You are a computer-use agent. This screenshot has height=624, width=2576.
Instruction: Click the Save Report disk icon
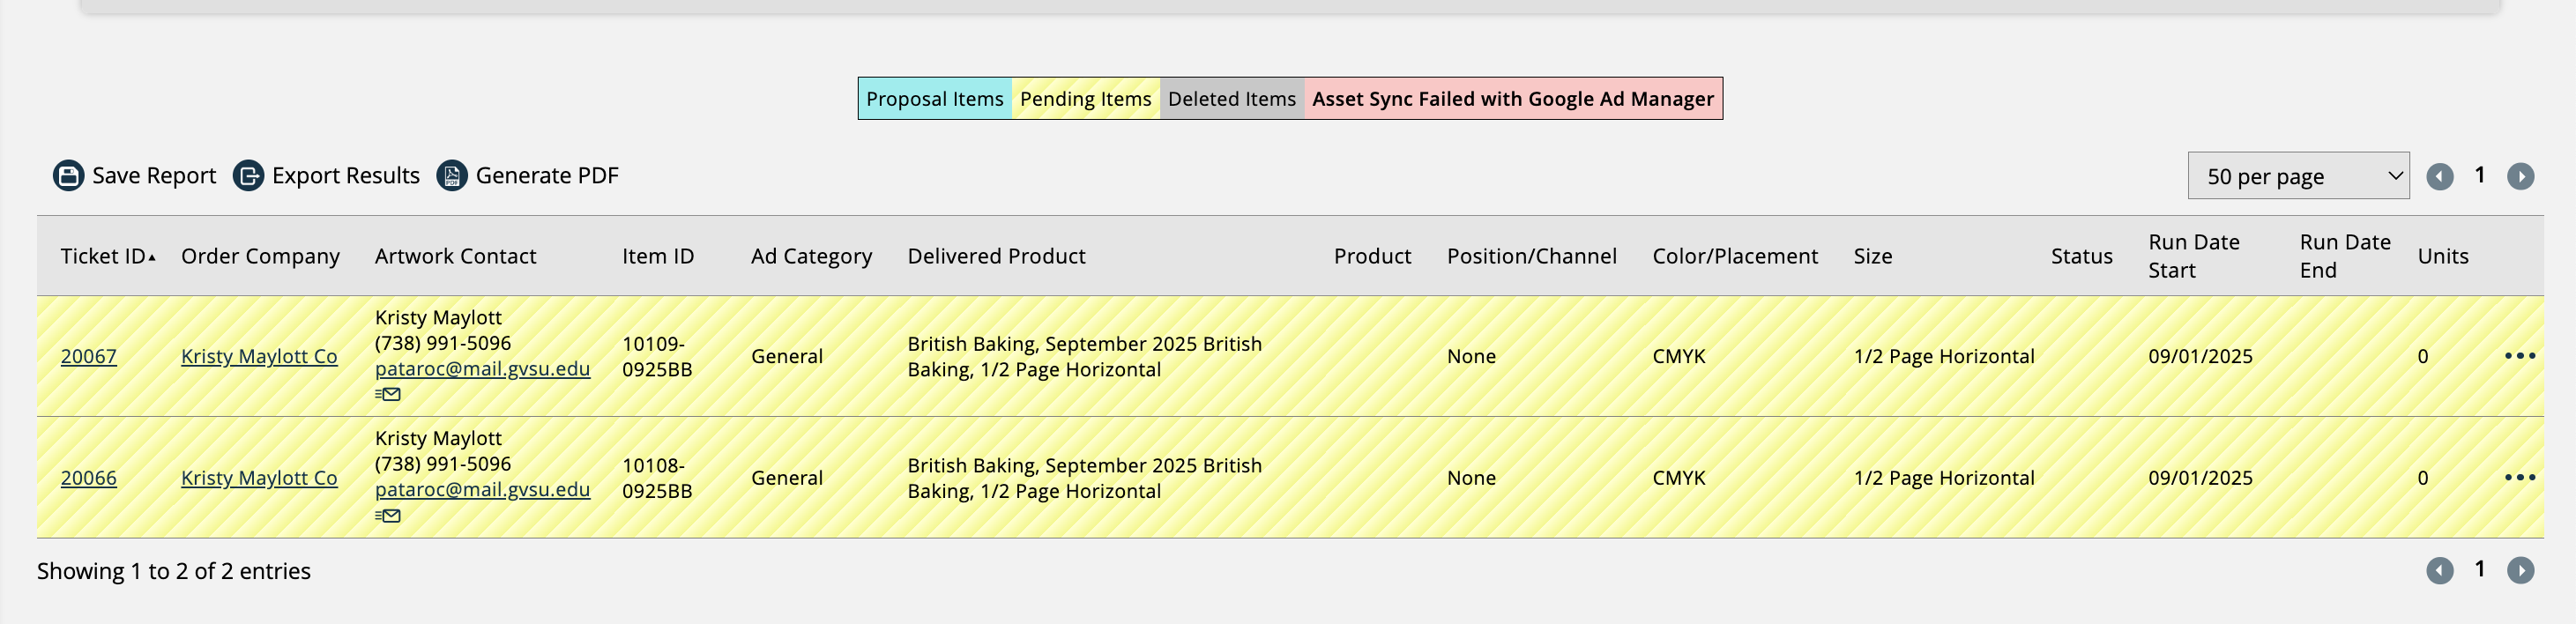point(68,176)
